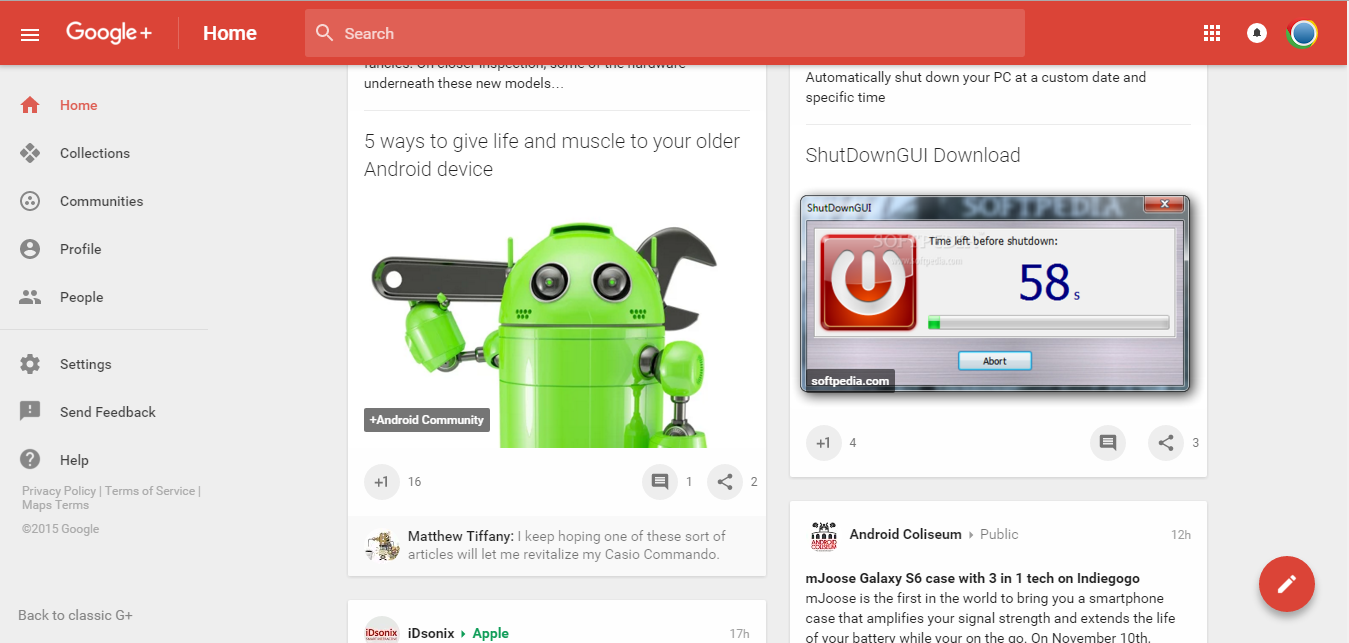This screenshot has height=643, width=1349.
Task: Click Back to classic G+
Action: coord(75,615)
